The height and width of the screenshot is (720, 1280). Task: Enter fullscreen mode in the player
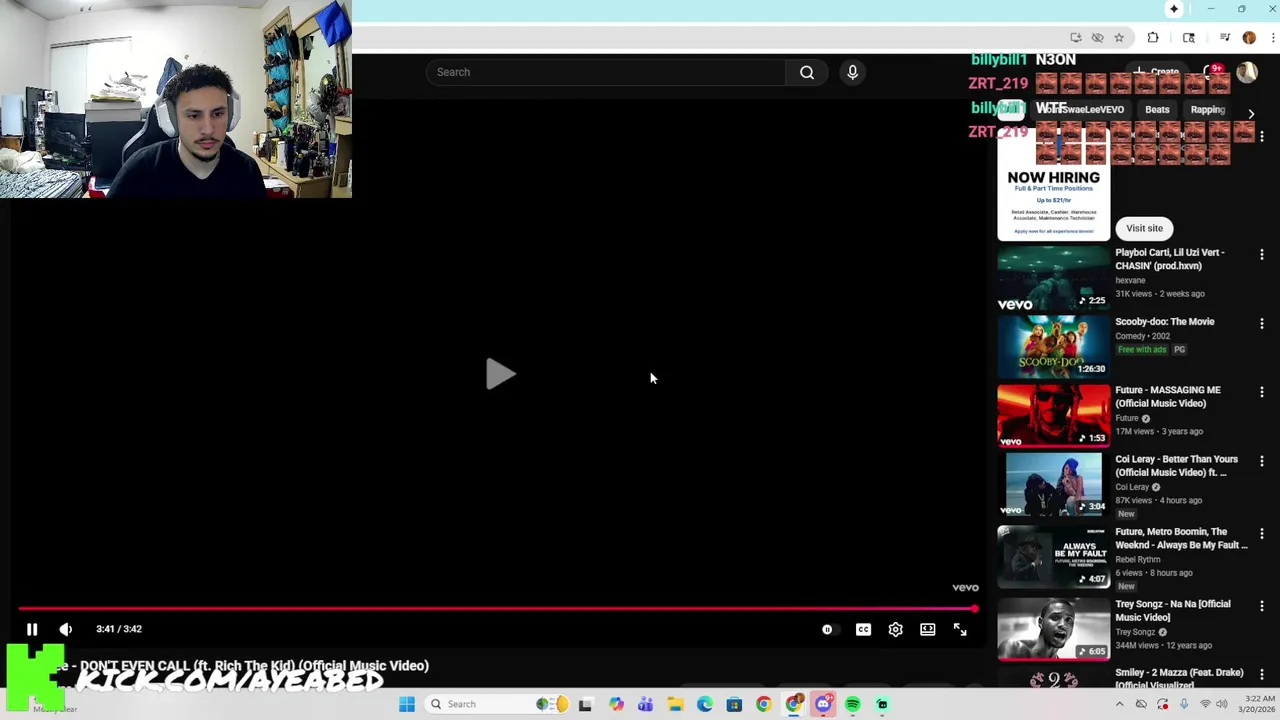pos(960,630)
